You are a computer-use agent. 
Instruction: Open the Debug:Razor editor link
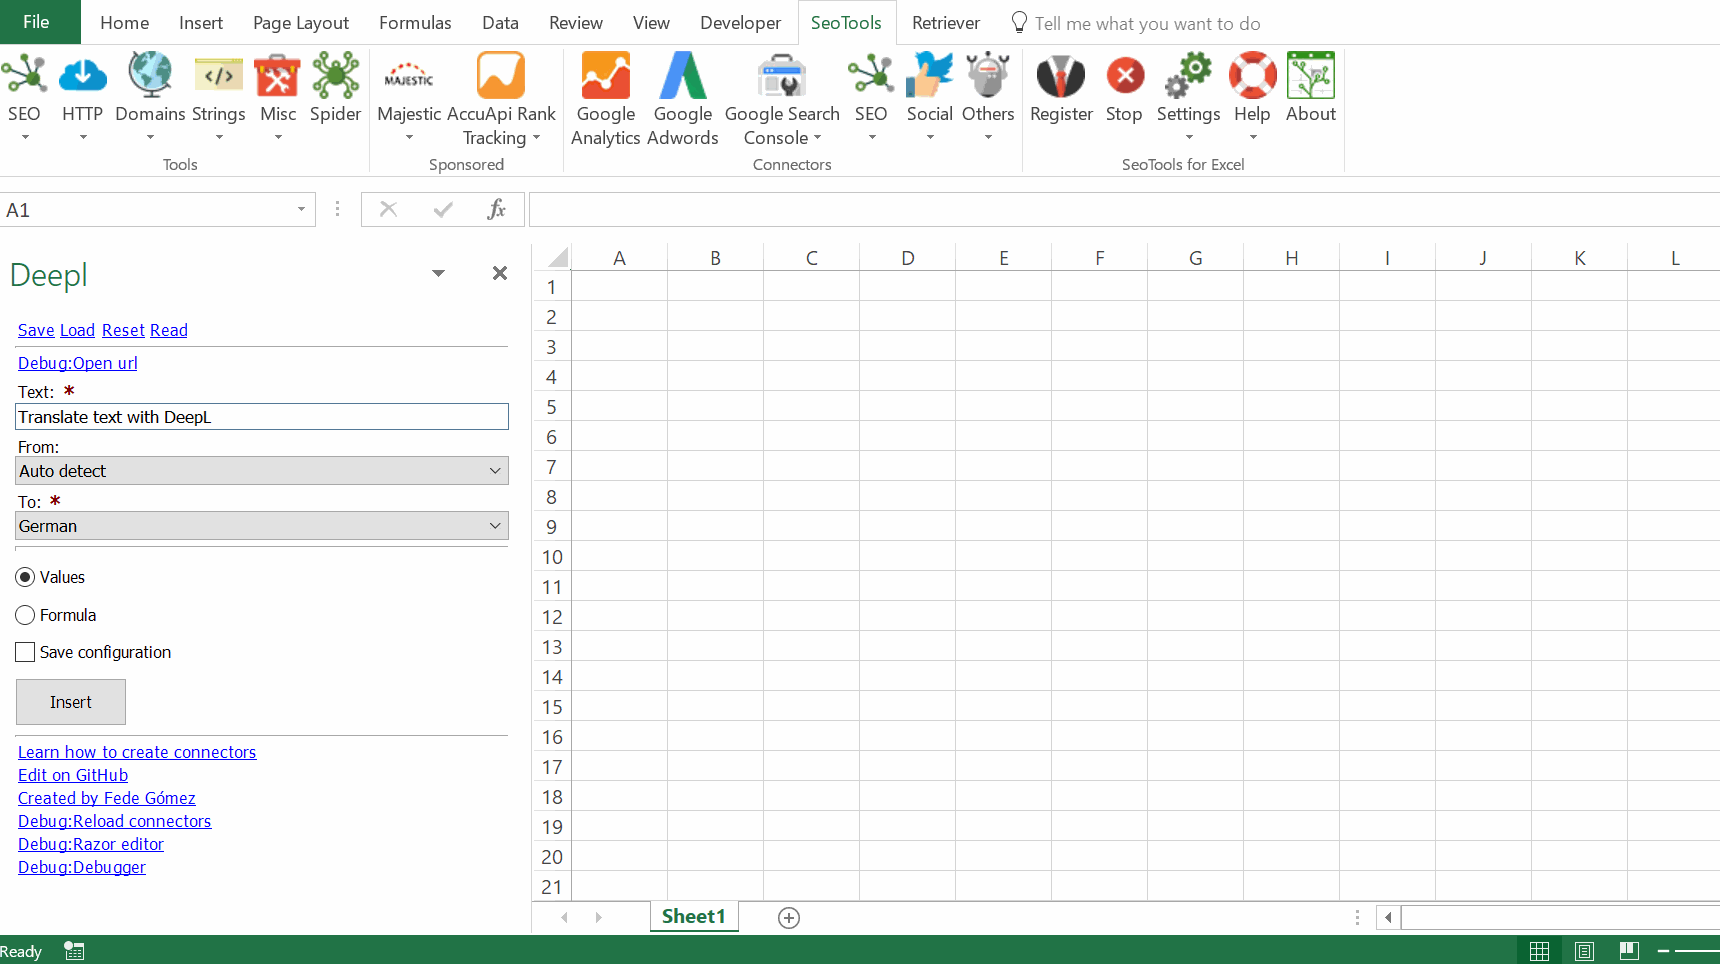coord(91,844)
